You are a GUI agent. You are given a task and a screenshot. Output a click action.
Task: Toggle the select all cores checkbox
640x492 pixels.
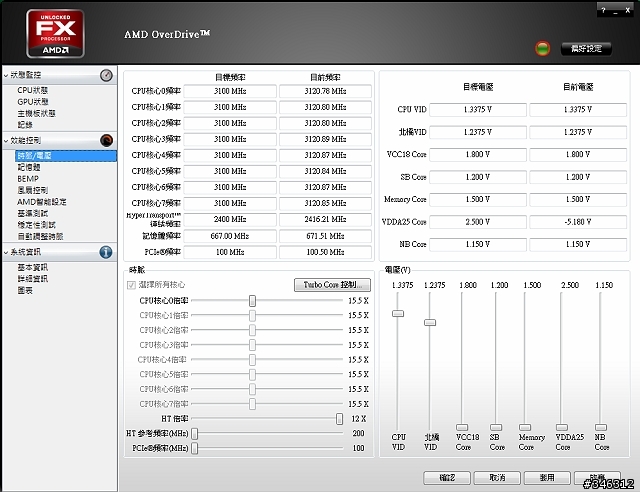[x=131, y=285]
